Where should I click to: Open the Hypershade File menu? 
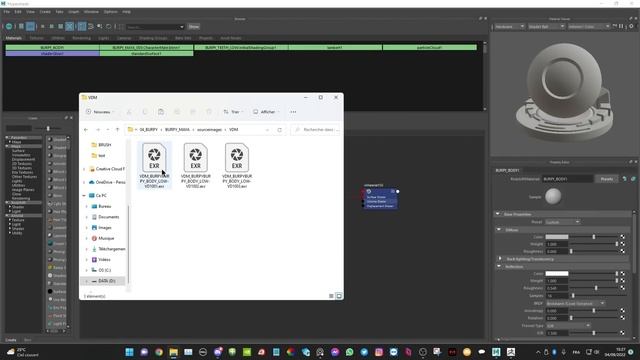tap(7, 12)
